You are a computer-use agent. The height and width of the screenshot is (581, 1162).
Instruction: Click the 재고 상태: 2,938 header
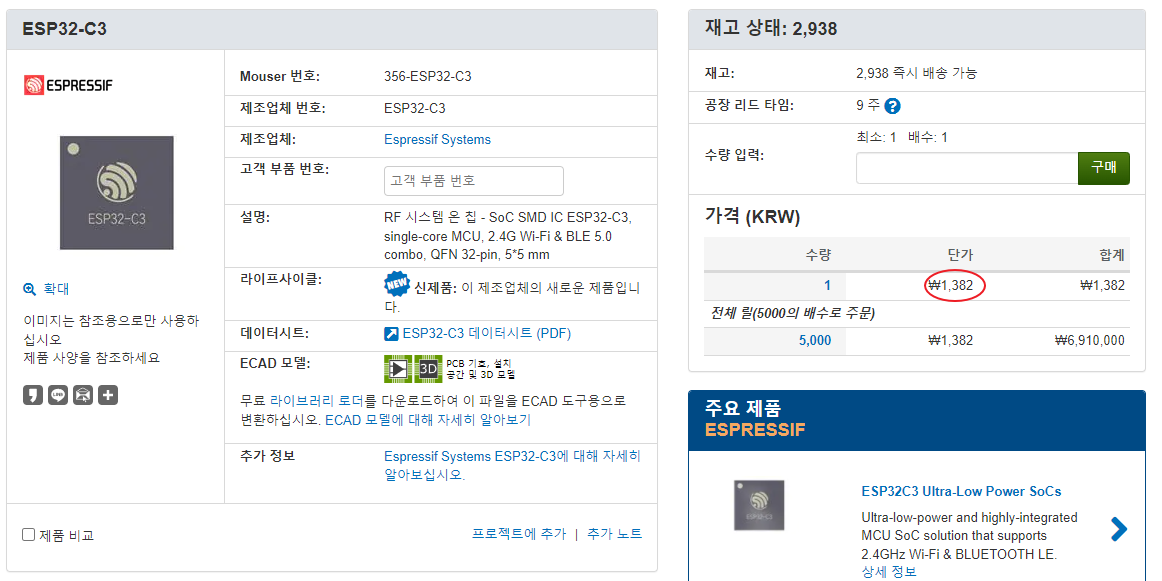tap(771, 29)
